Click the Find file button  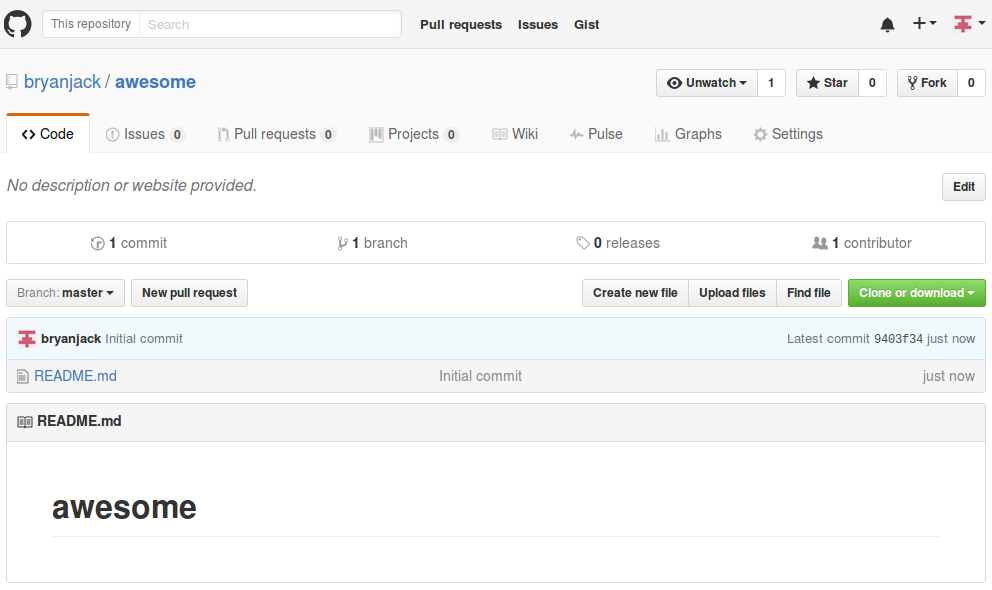[809, 293]
